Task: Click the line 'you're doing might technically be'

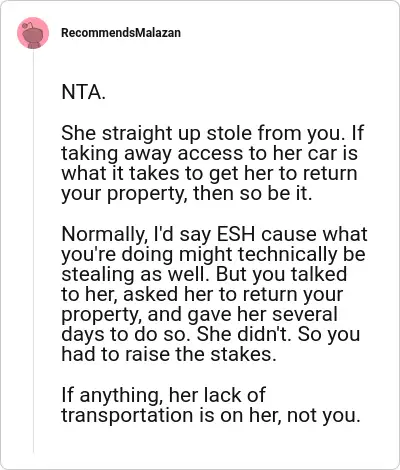Action: (213, 254)
